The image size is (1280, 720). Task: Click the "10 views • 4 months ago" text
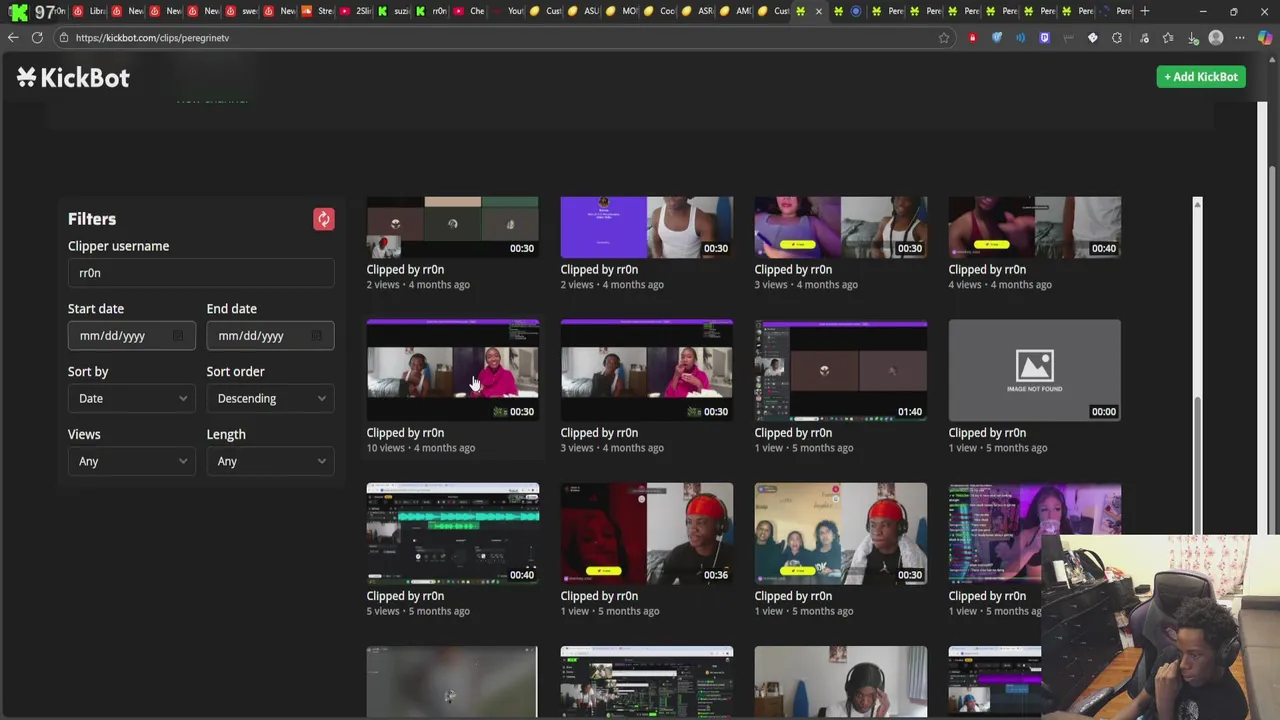(x=420, y=448)
